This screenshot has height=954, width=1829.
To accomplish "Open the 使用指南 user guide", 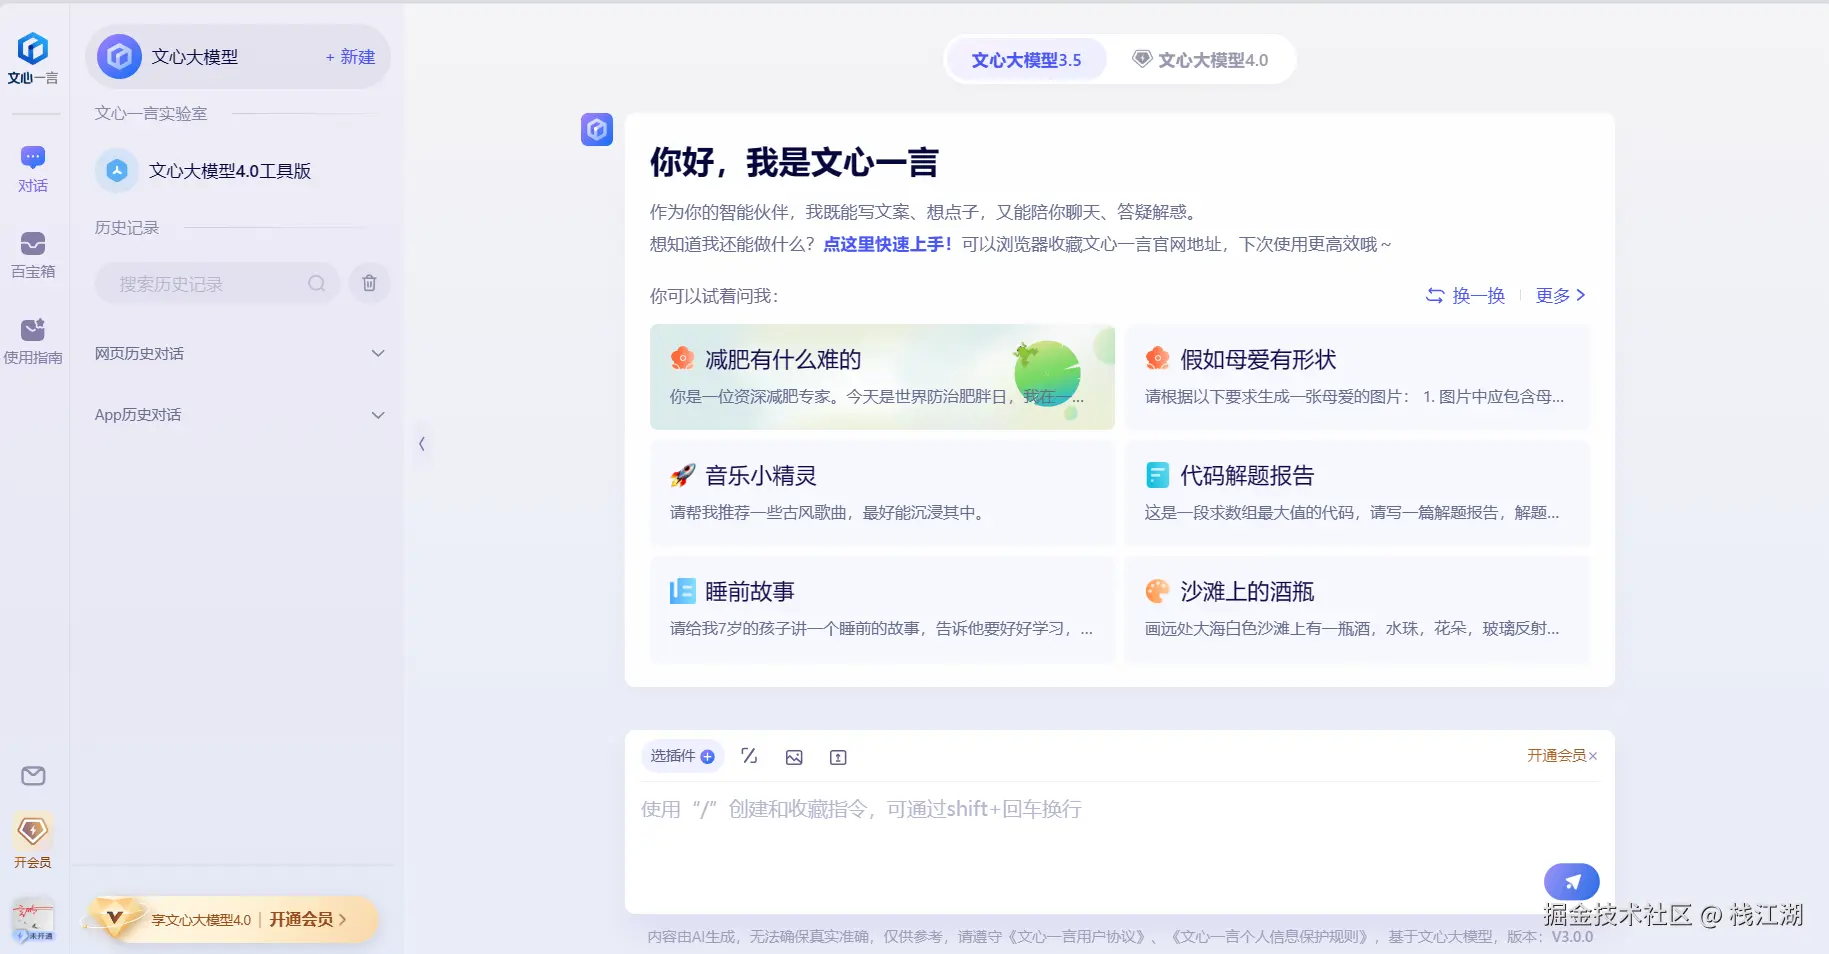I will tap(33, 341).
